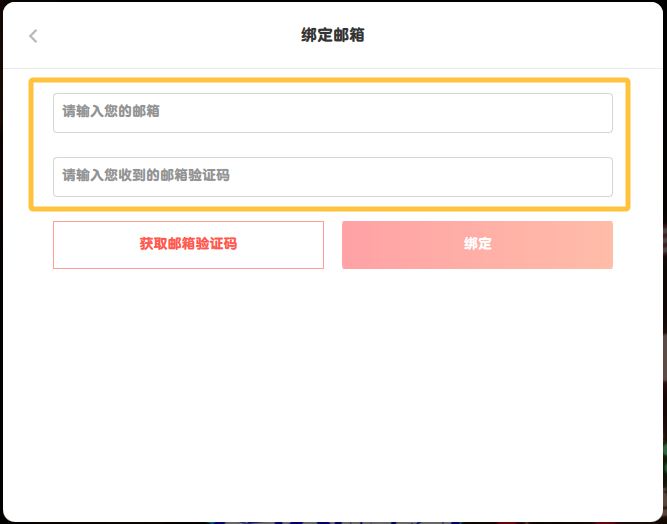667x524 pixels.
Task: Click the back arrow icon
Action: pyautogui.click(x=33, y=36)
